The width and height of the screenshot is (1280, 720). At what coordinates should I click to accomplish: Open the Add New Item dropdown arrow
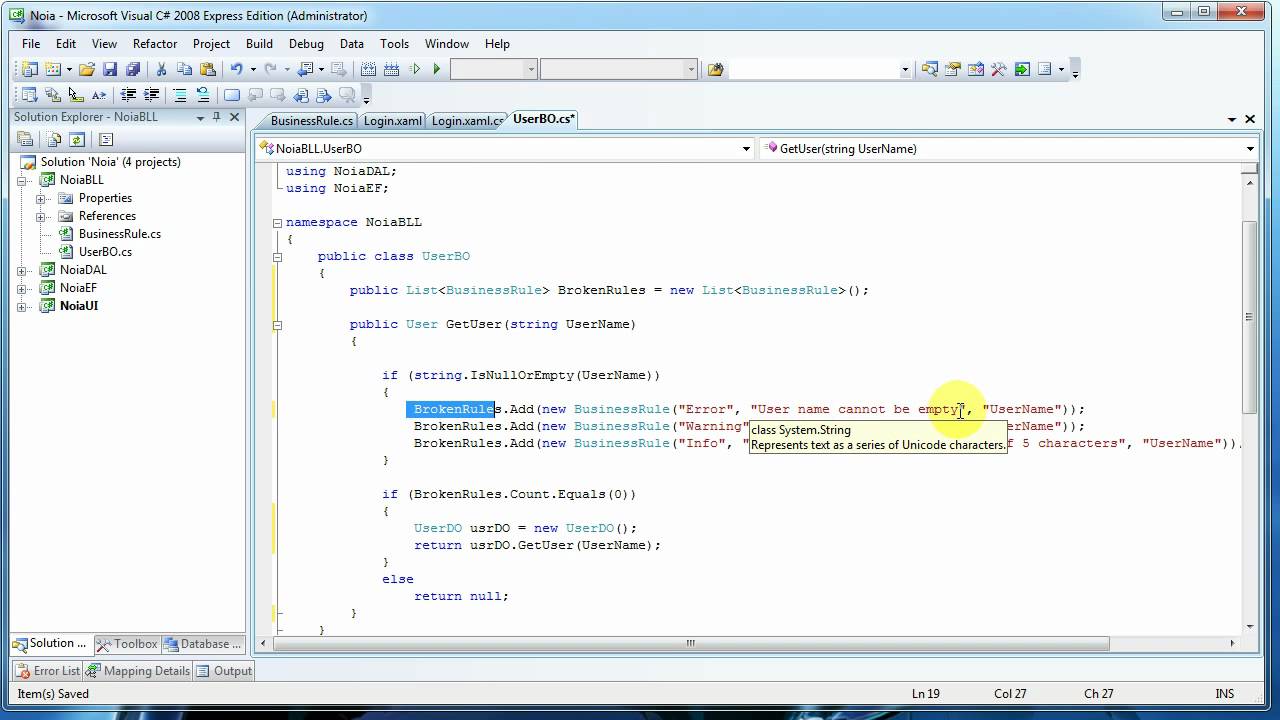click(69, 69)
